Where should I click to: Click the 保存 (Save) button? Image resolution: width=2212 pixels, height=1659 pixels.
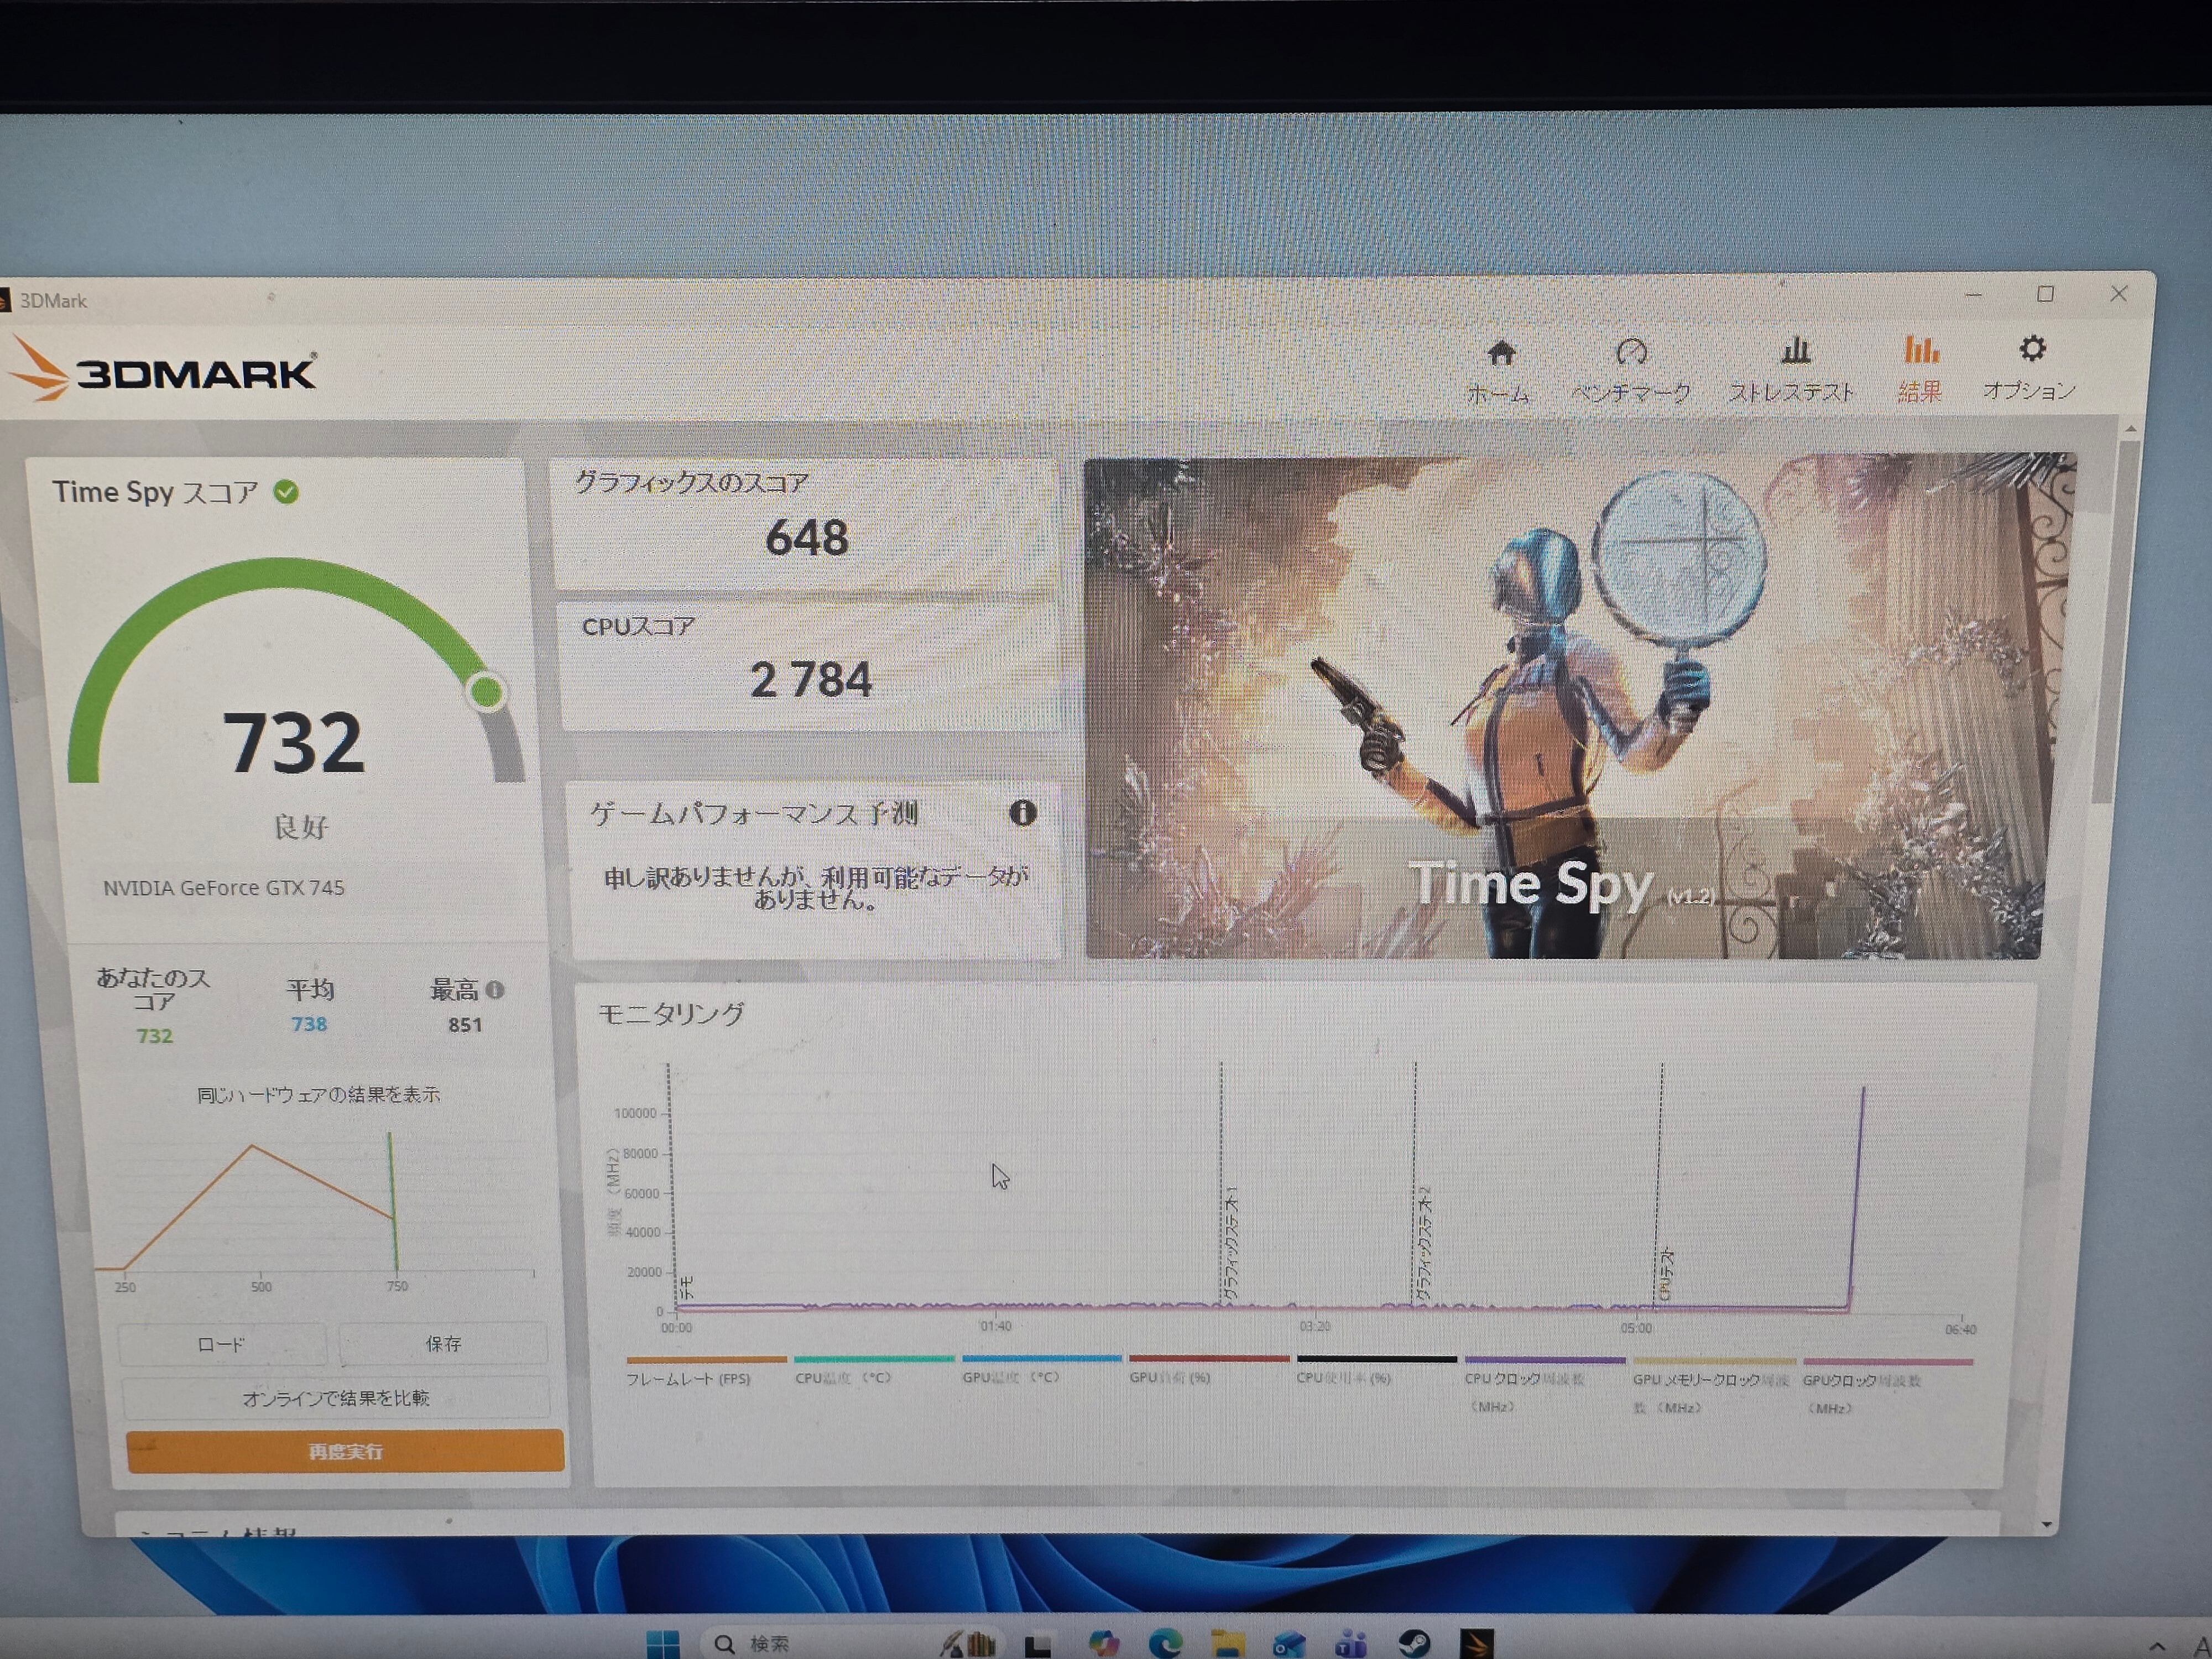pyautogui.click(x=443, y=1344)
